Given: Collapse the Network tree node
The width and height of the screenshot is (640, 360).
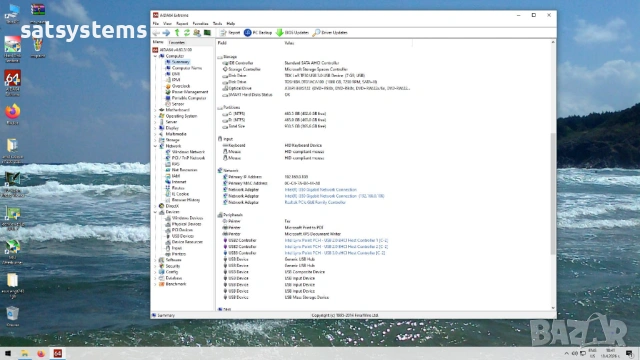Looking at the screenshot, I should coord(155,146).
